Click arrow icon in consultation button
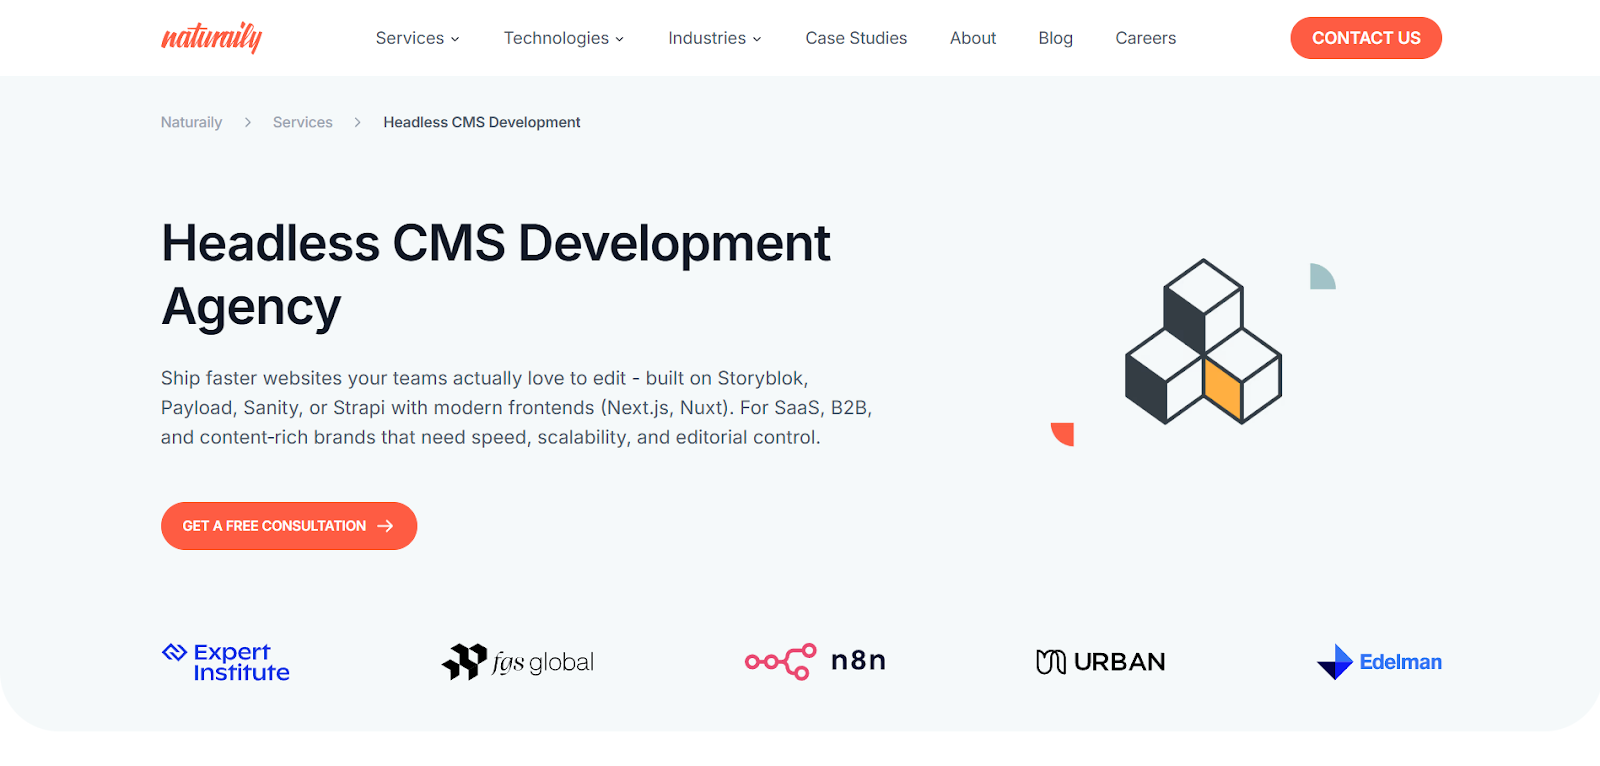Screen dimensions: 1600x766 point(386,526)
